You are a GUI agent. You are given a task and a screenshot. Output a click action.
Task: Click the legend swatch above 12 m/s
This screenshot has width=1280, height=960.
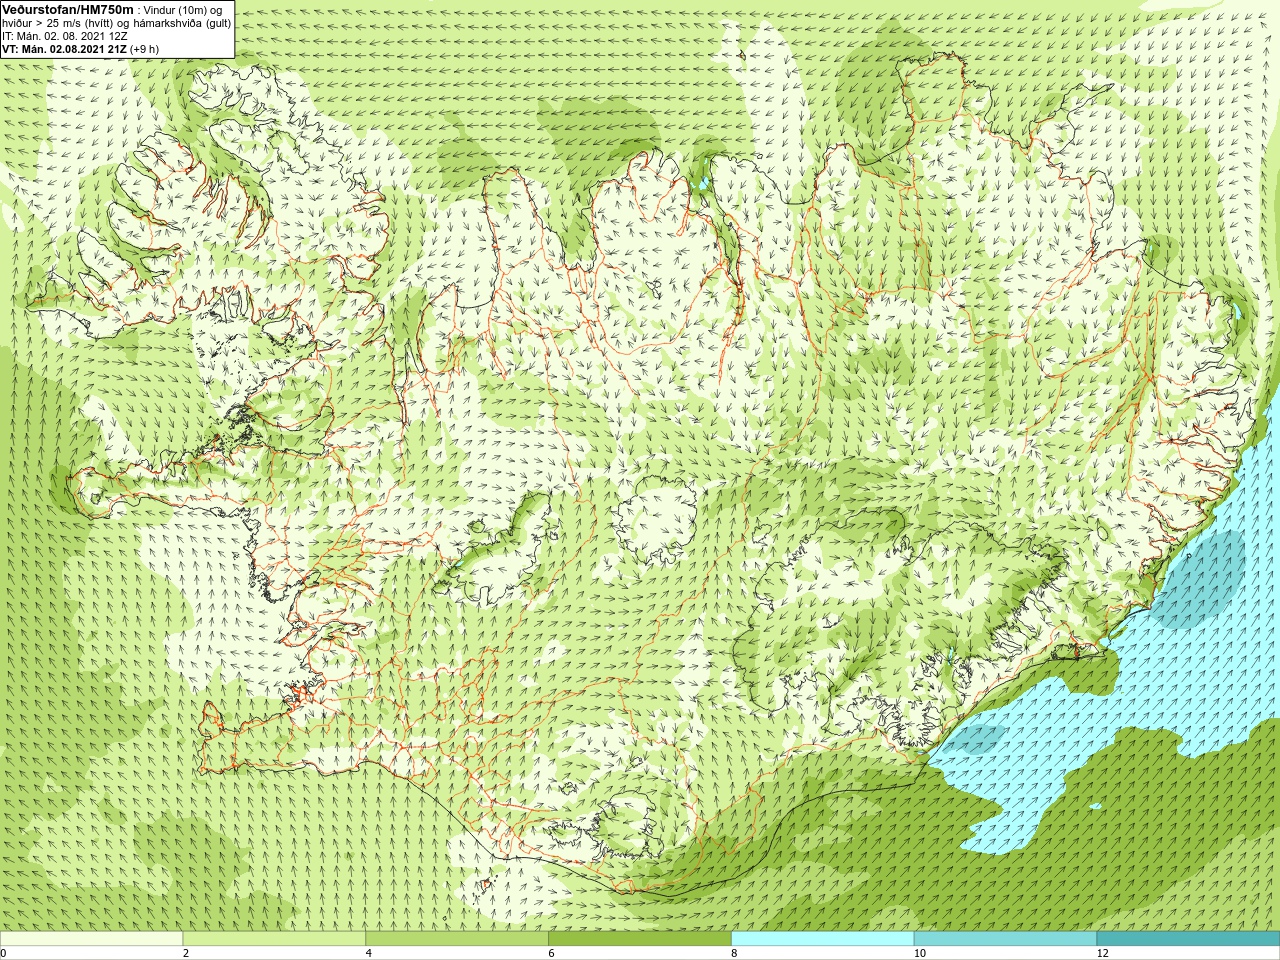(1188, 939)
